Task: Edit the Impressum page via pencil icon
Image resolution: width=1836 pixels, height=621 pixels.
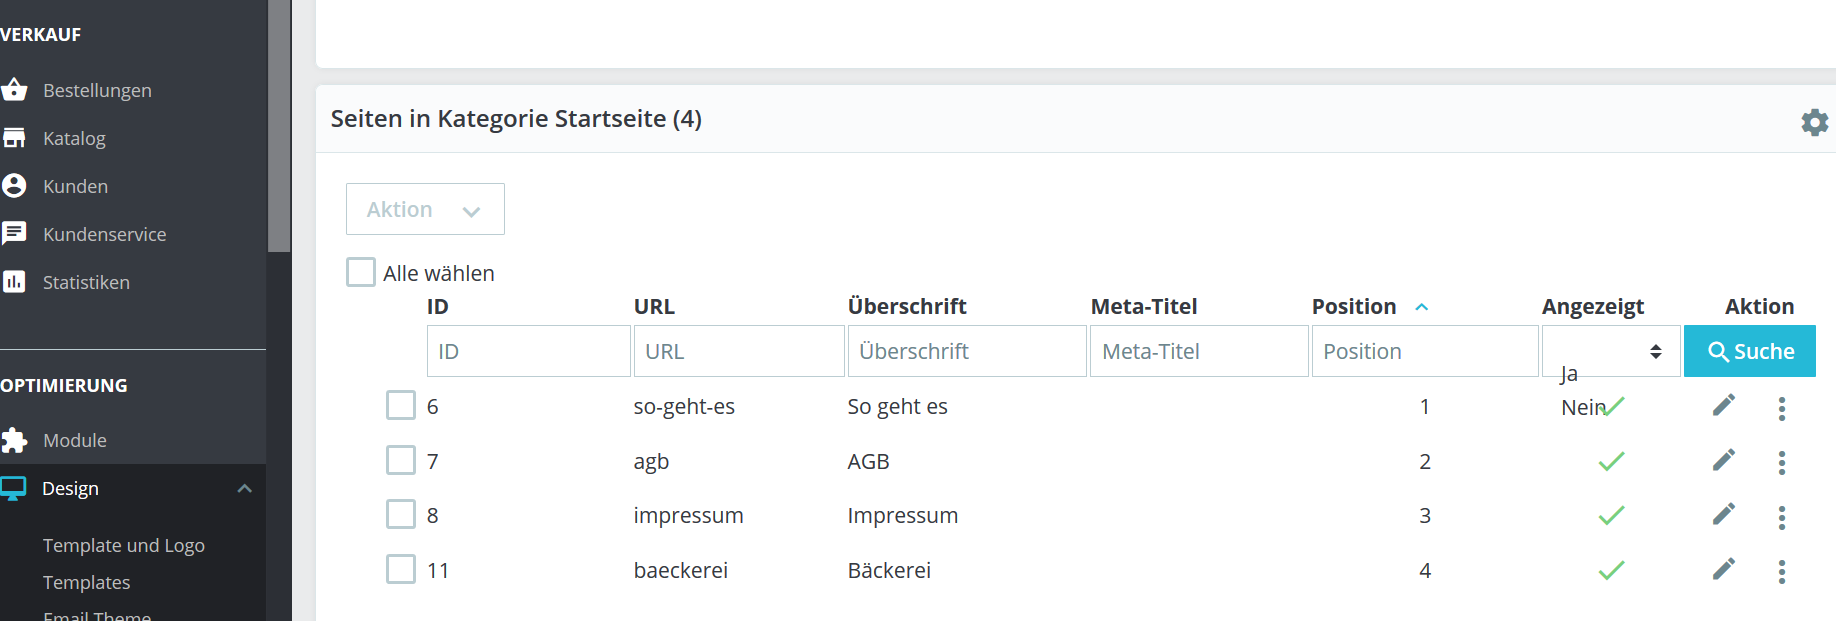Action: tap(1723, 514)
